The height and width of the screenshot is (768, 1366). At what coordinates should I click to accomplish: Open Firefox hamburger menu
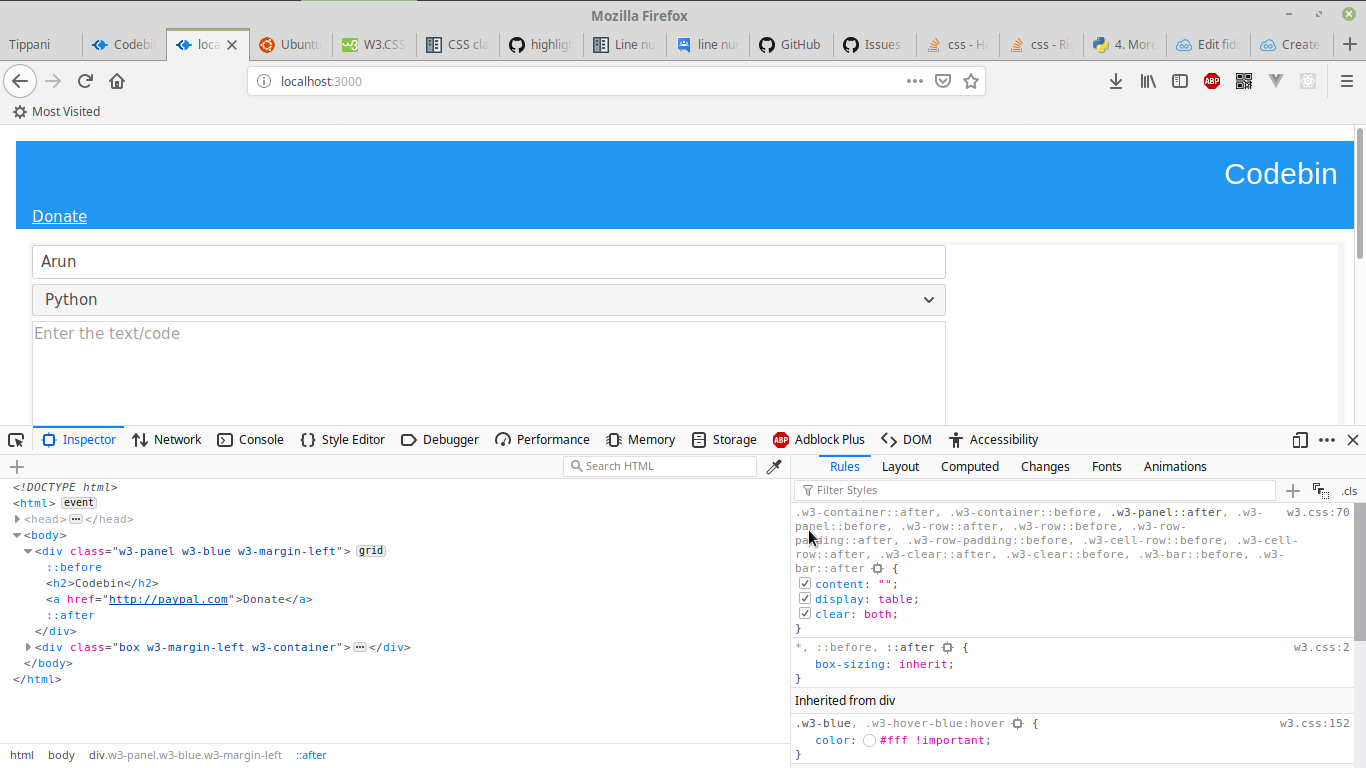[x=1346, y=81]
